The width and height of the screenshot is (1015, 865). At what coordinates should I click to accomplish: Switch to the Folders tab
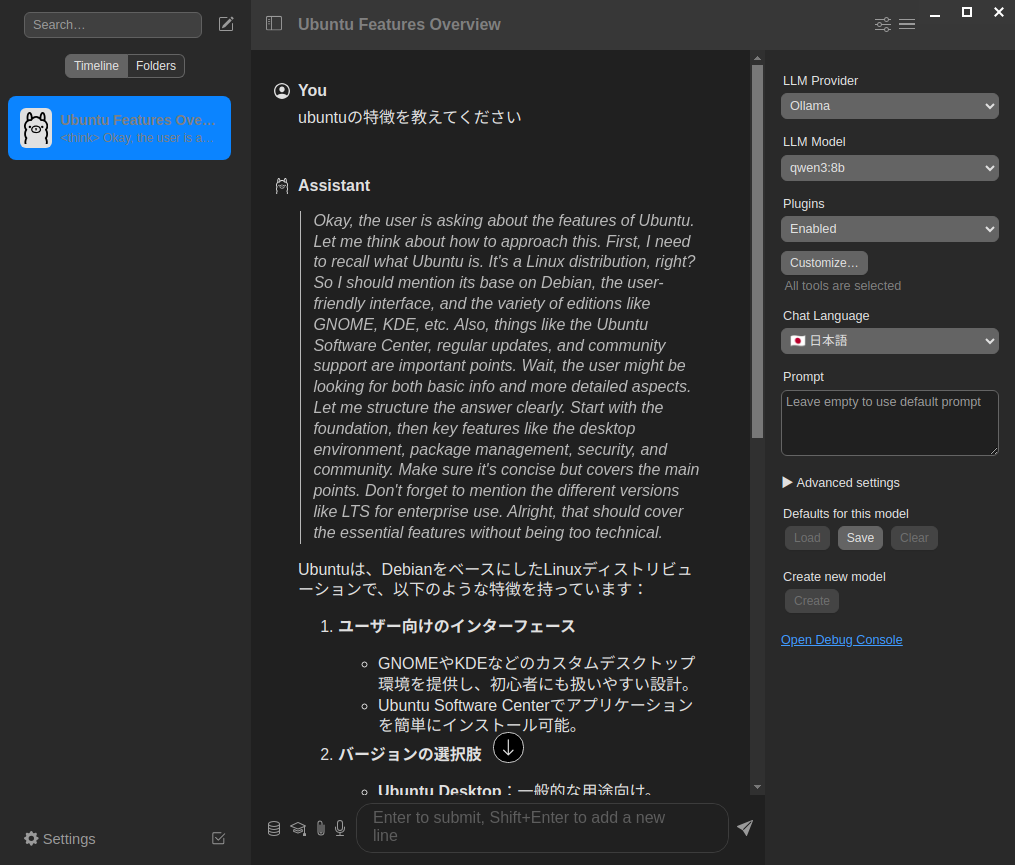[156, 65]
